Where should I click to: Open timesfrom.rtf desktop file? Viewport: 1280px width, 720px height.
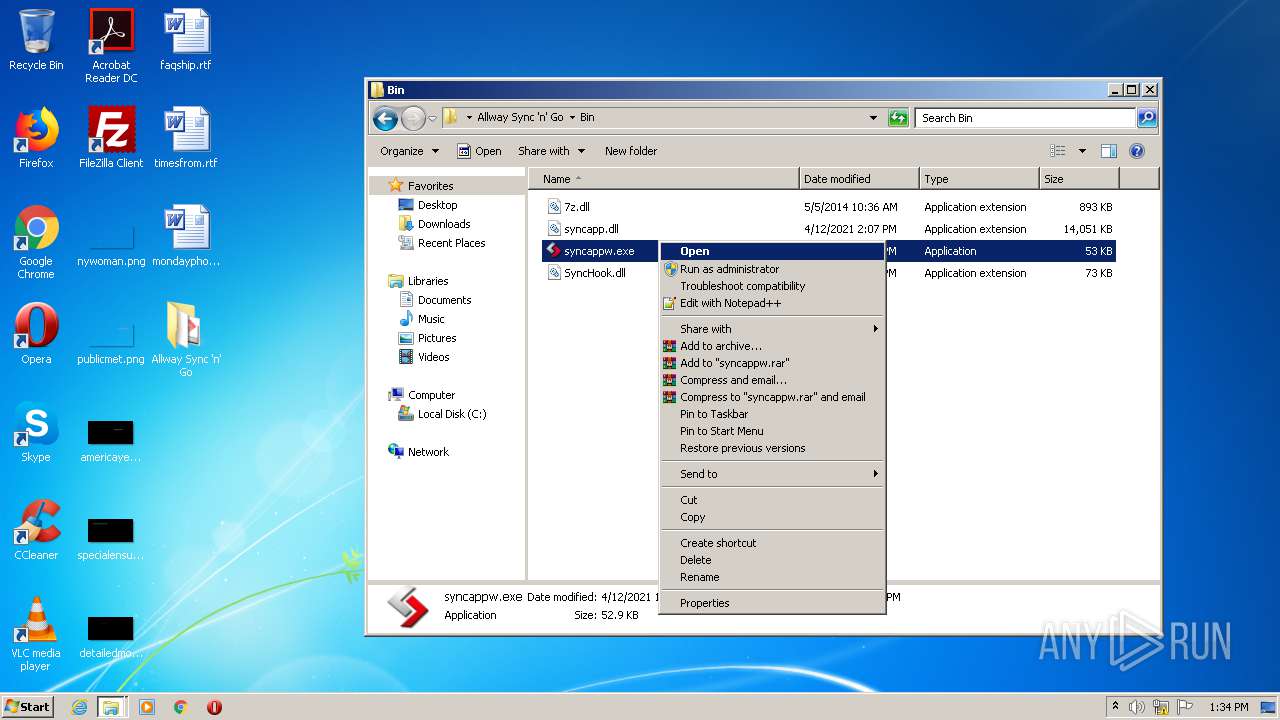(186, 138)
